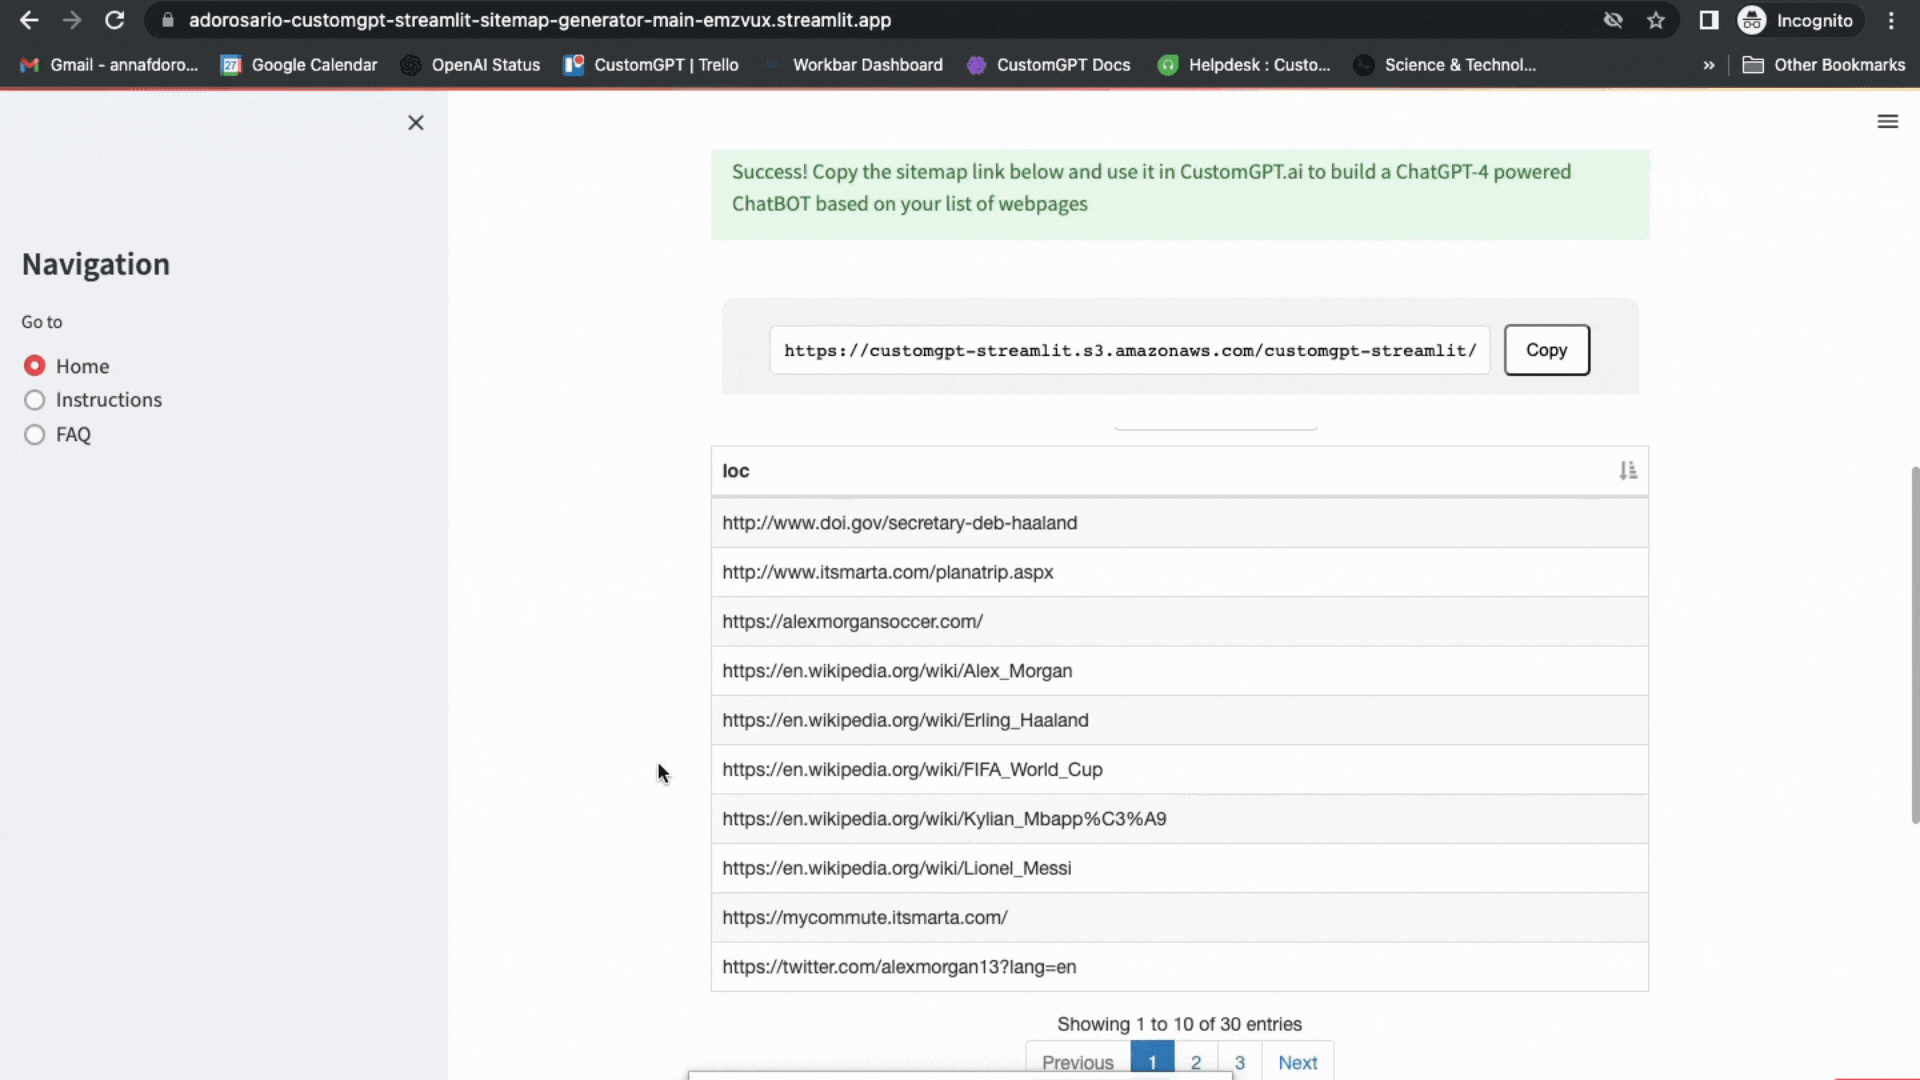
Task: Expand the hidden bookmarks chevron
Action: [1708, 65]
